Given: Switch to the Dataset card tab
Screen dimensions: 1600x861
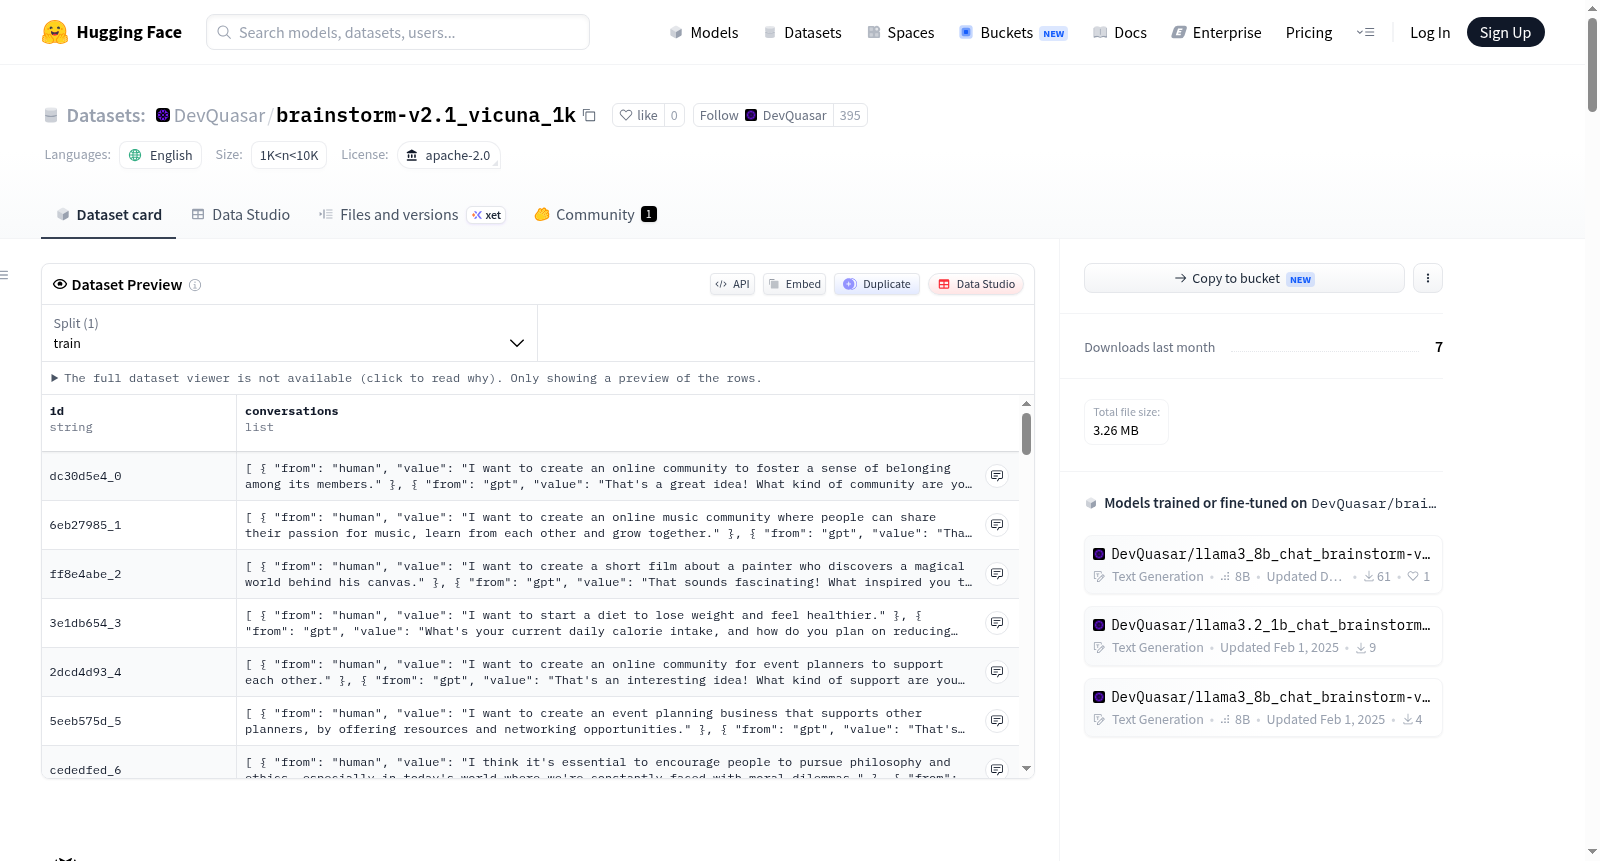Looking at the screenshot, I should pos(109,215).
